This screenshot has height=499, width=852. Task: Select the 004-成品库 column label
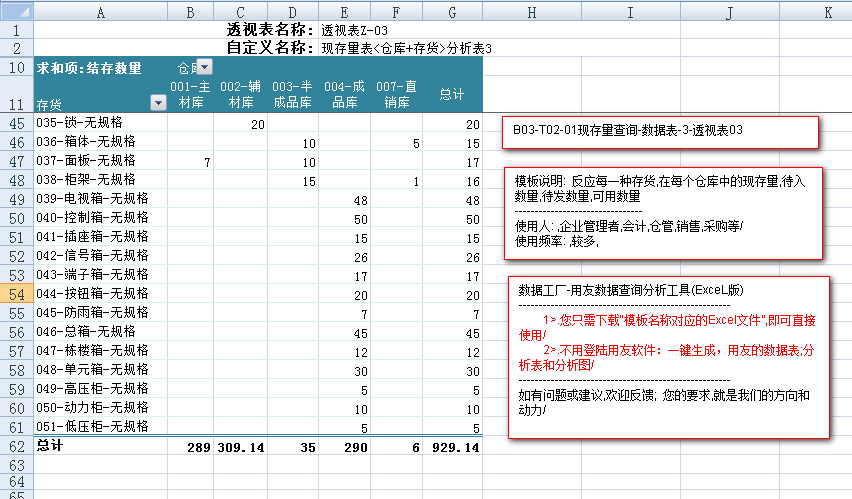click(345, 94)
